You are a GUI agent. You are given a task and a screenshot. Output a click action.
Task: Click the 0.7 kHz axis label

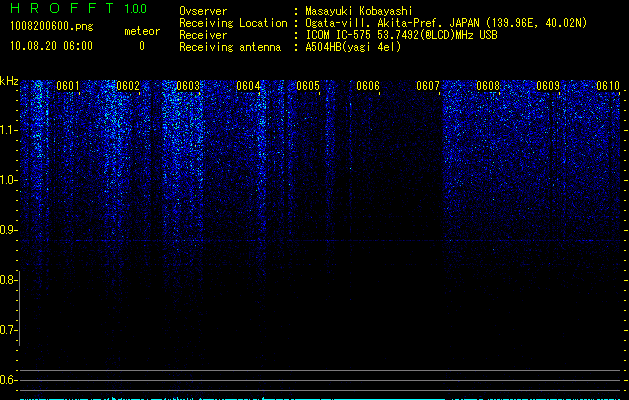click(x=8, y=330)
